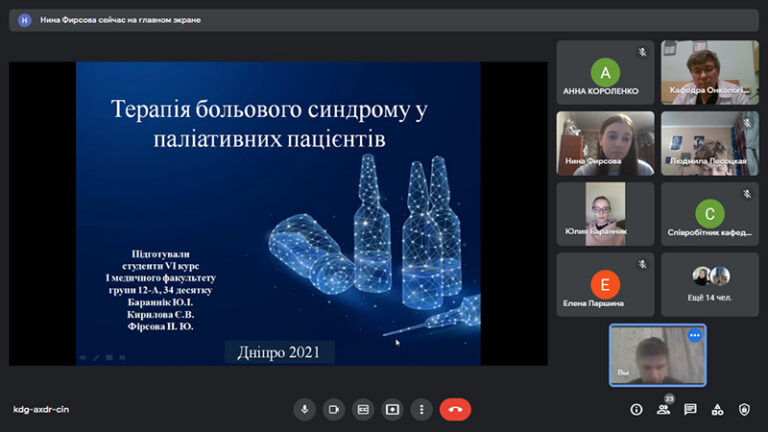Expand the 'Ещё 14 чел.' participants tile
The image size is (768, 432).
709,284
